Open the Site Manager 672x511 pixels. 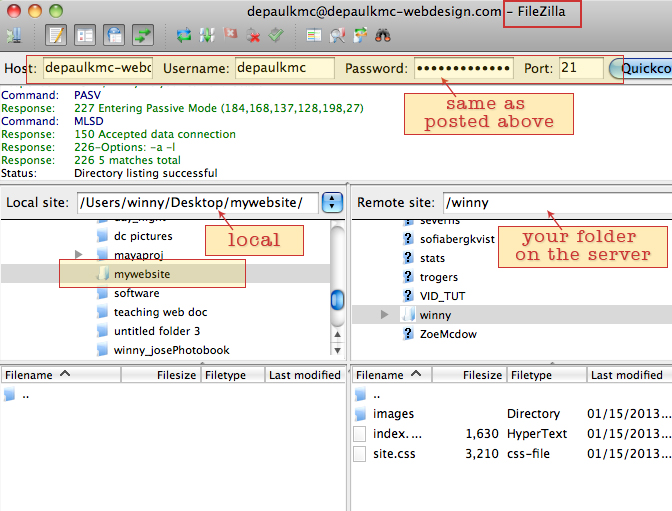14,35
